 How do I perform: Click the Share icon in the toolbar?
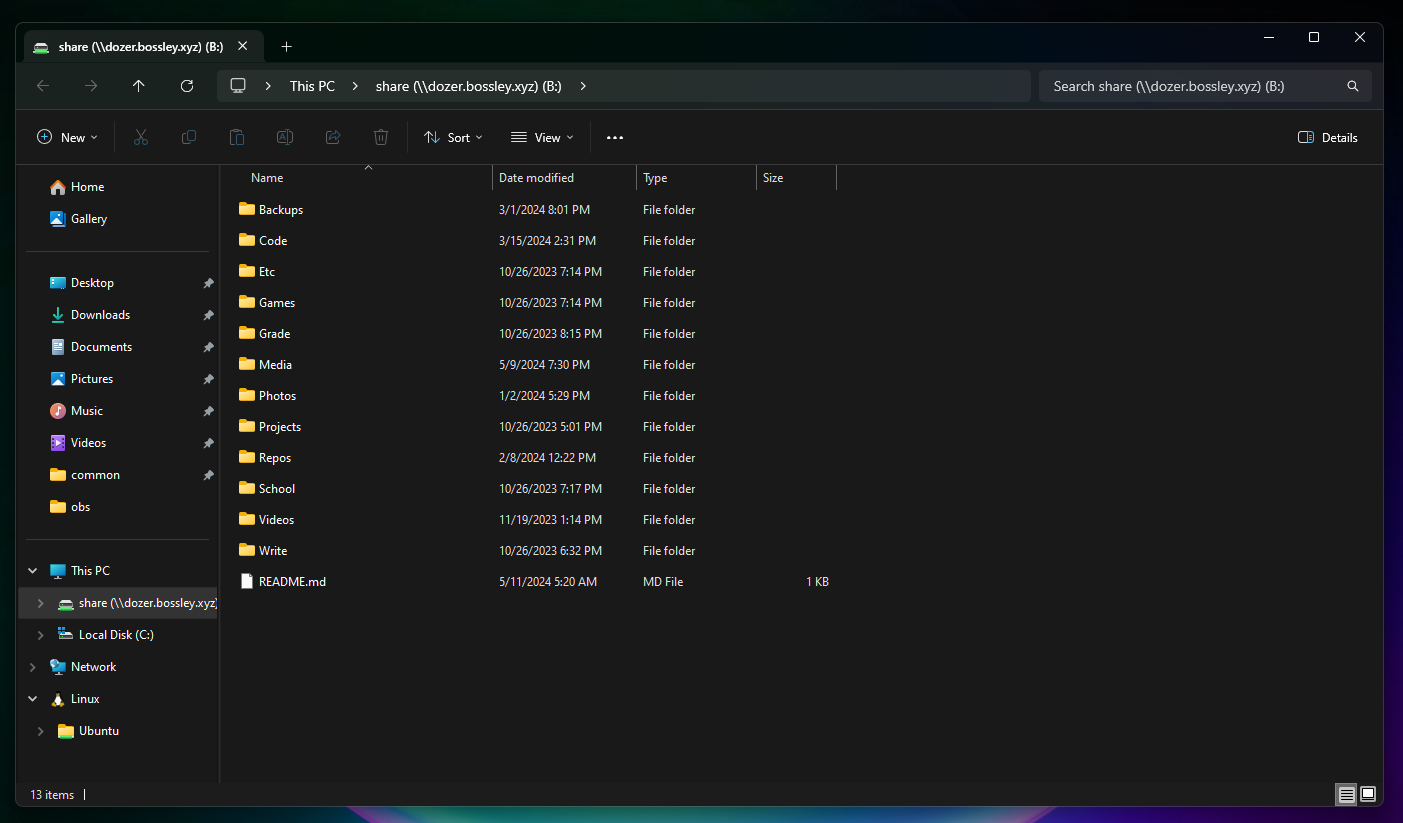point(332,137)
